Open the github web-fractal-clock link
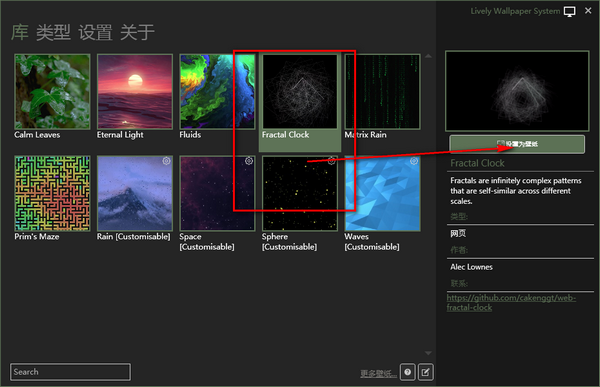The image size is (600, 387). (x=511, y=302)
